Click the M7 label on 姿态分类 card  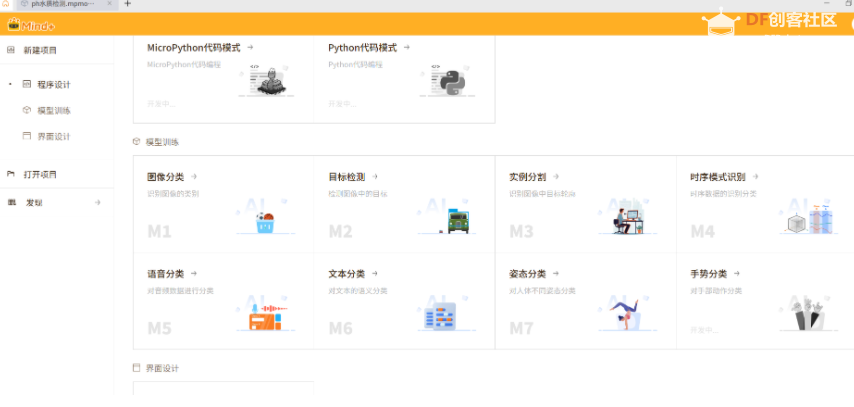coord(521,329)
